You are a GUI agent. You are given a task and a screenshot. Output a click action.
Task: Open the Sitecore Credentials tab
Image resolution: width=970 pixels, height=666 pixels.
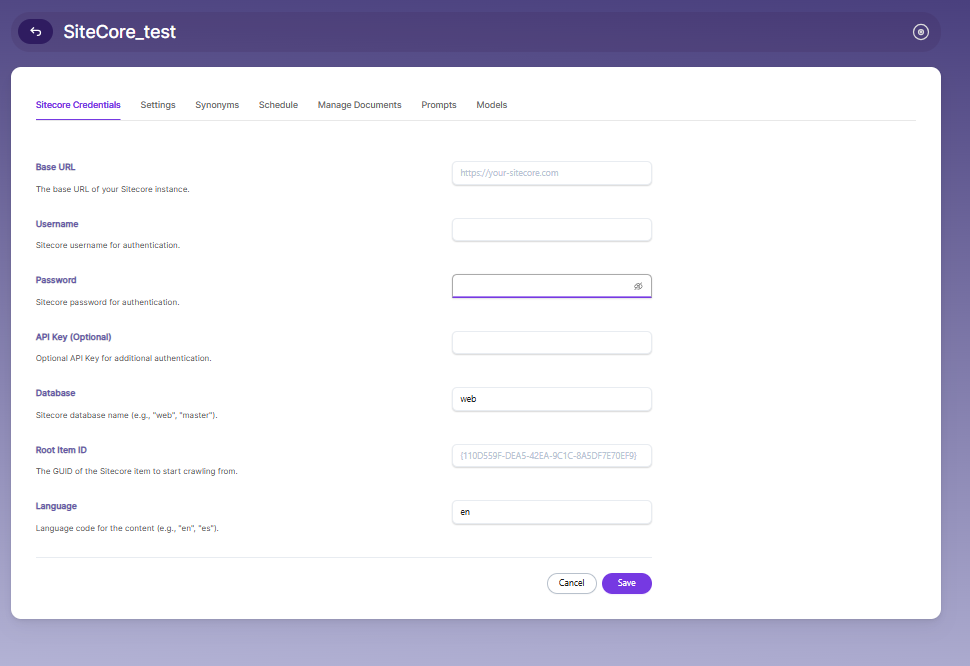[x=78, y=105]
